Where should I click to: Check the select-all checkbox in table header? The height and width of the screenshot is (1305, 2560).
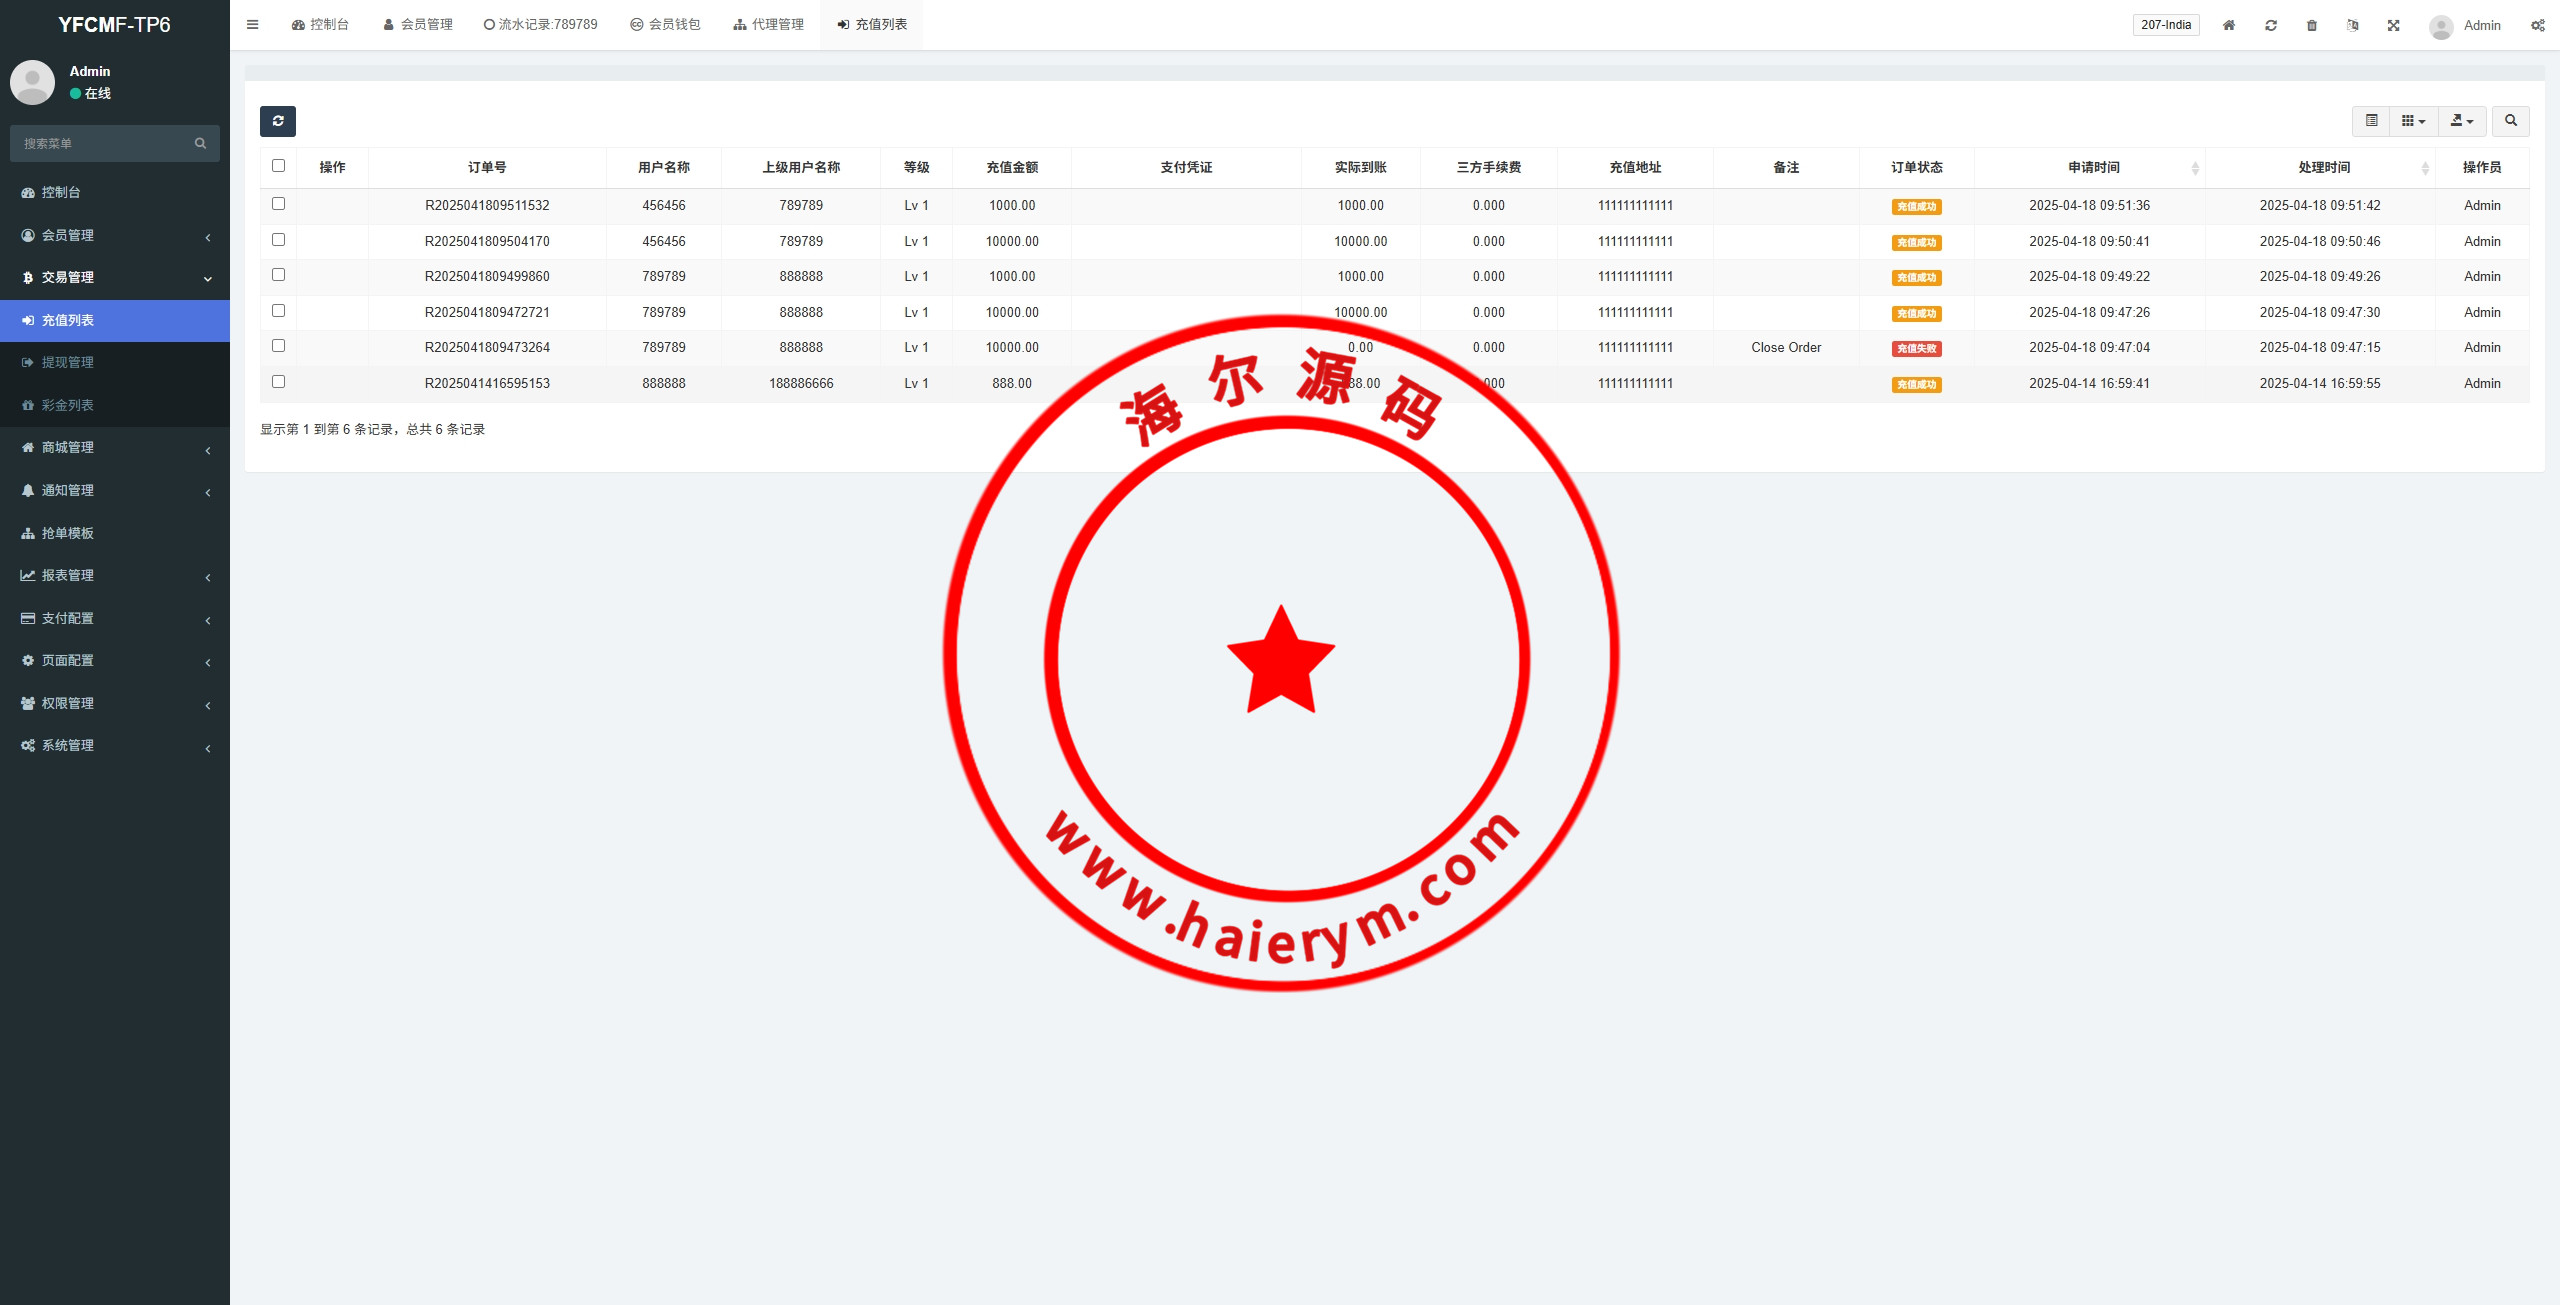point(278,166)
